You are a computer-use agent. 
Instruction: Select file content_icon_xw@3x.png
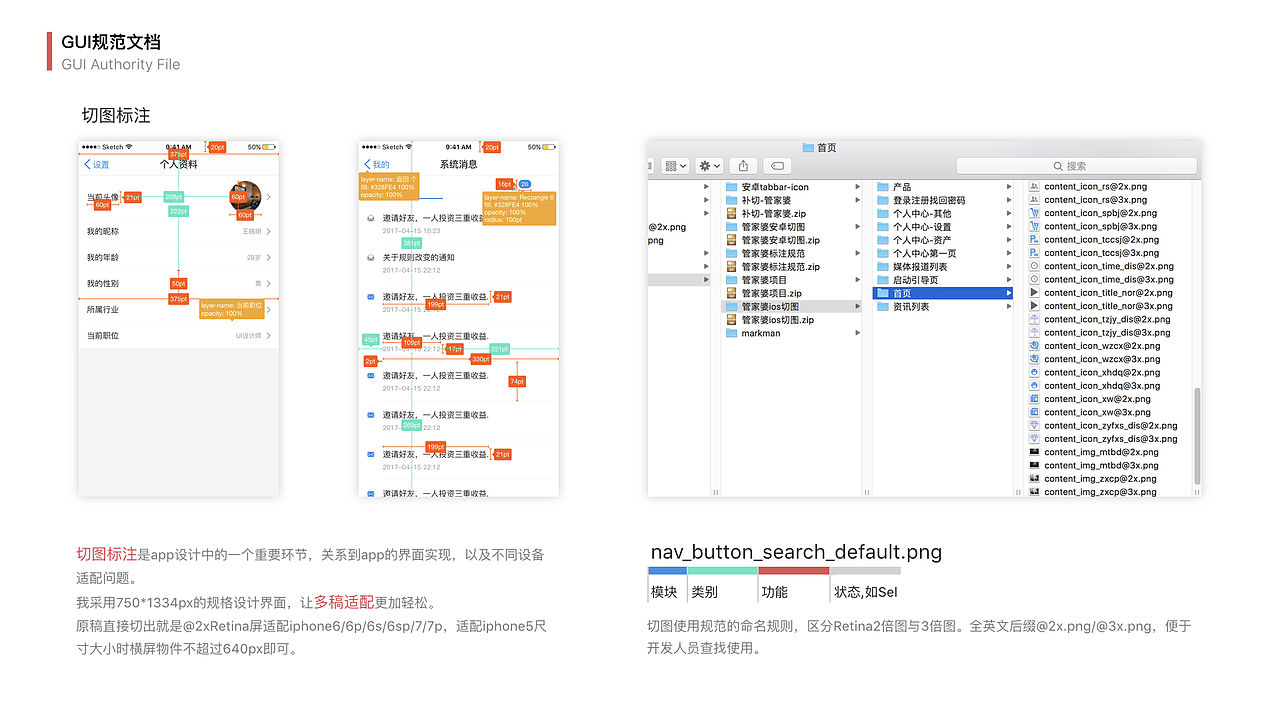pos(1097,412)
